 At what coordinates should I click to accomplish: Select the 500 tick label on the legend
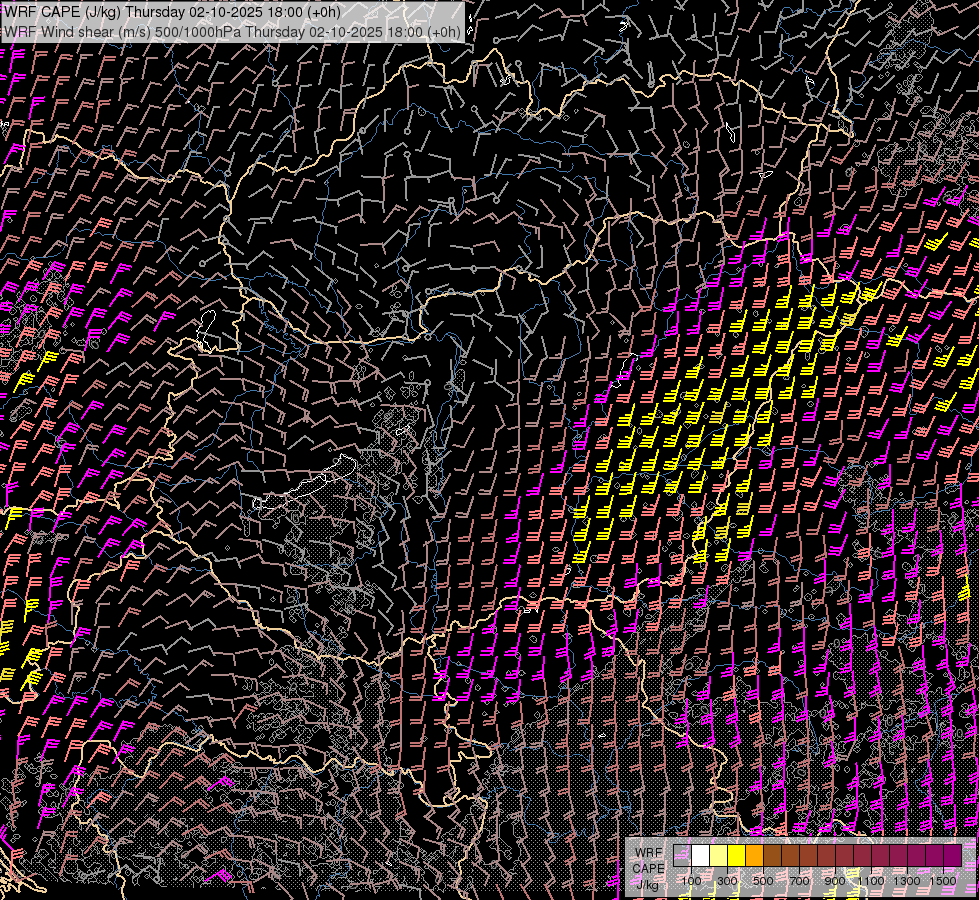click(x=763, y=880)
